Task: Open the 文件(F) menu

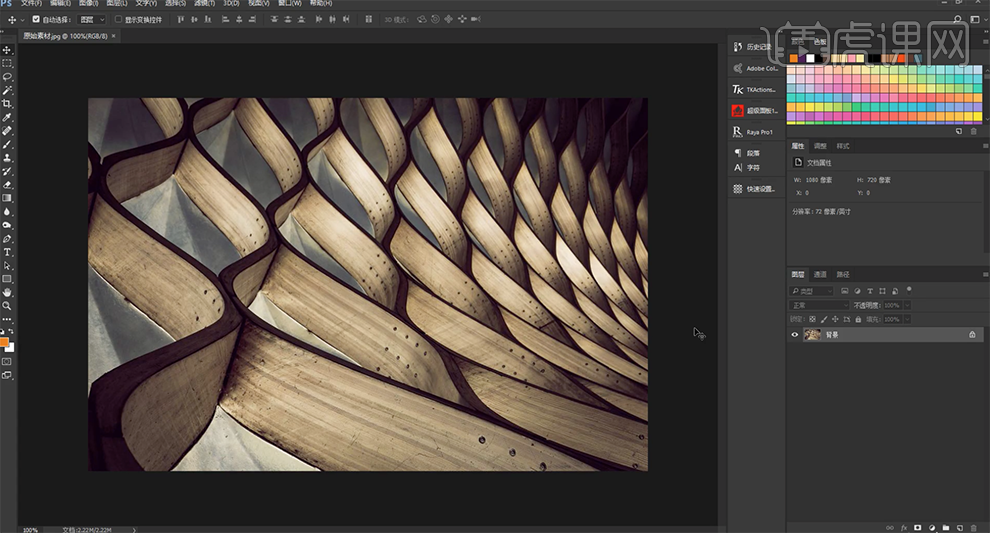Action: (31, 4)
